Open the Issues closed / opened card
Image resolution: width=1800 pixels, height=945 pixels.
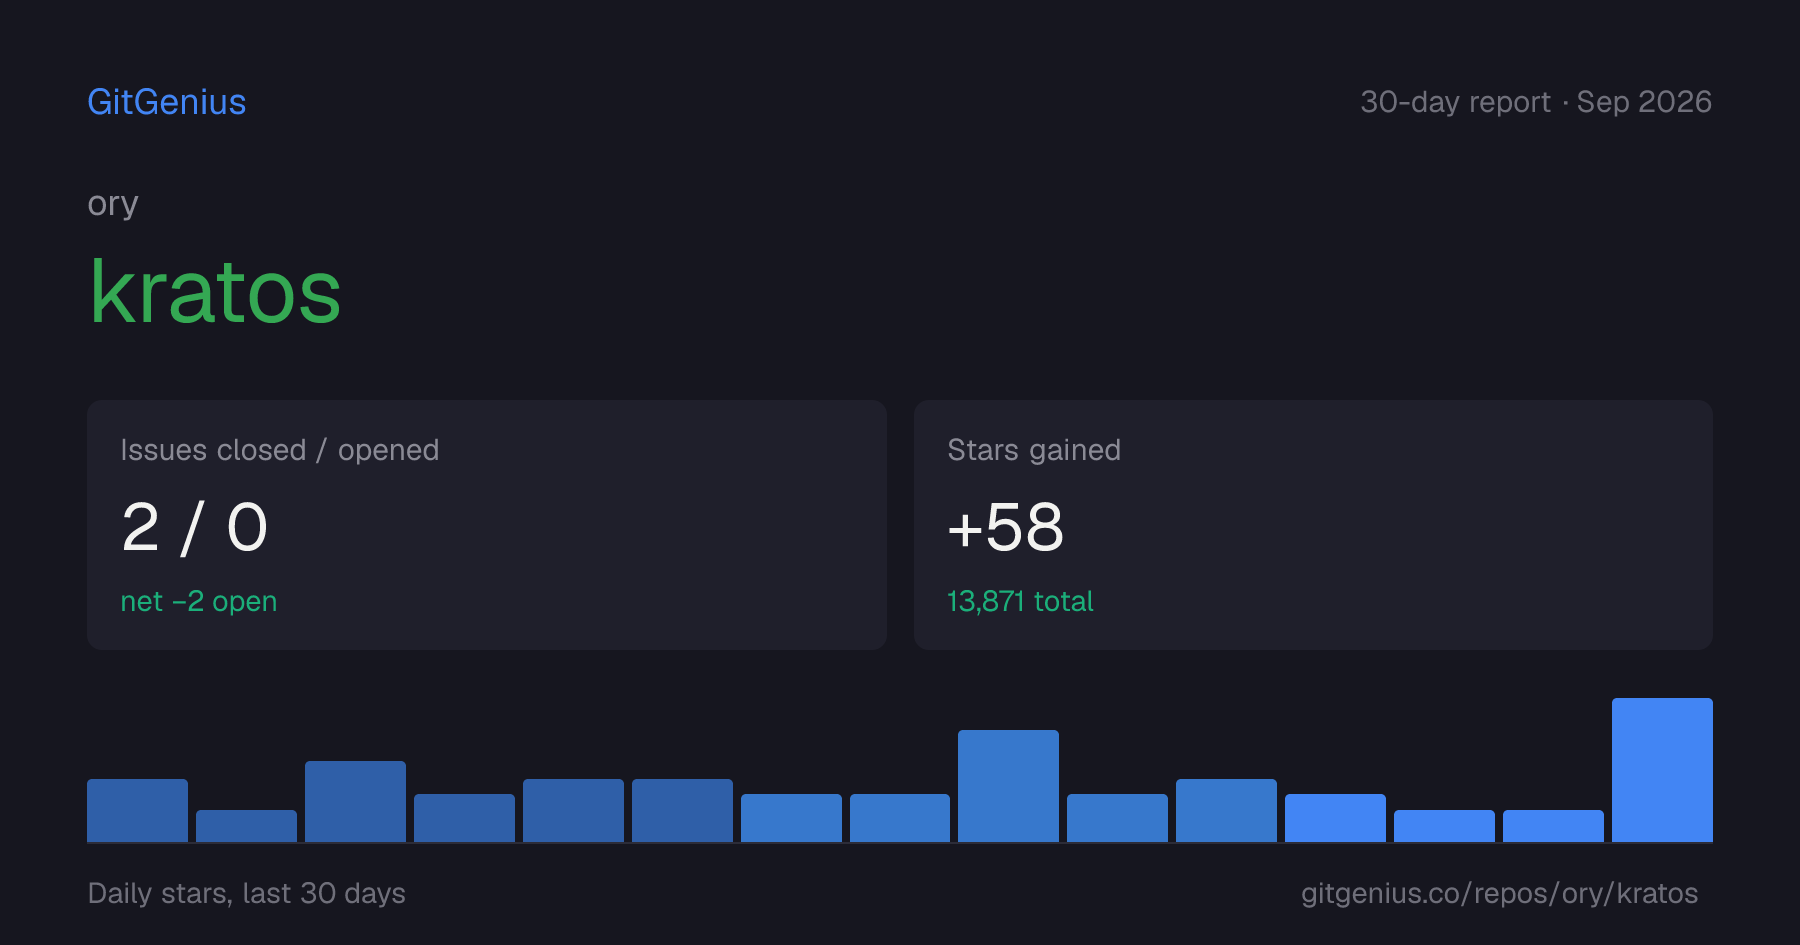(x=487, y=525)
